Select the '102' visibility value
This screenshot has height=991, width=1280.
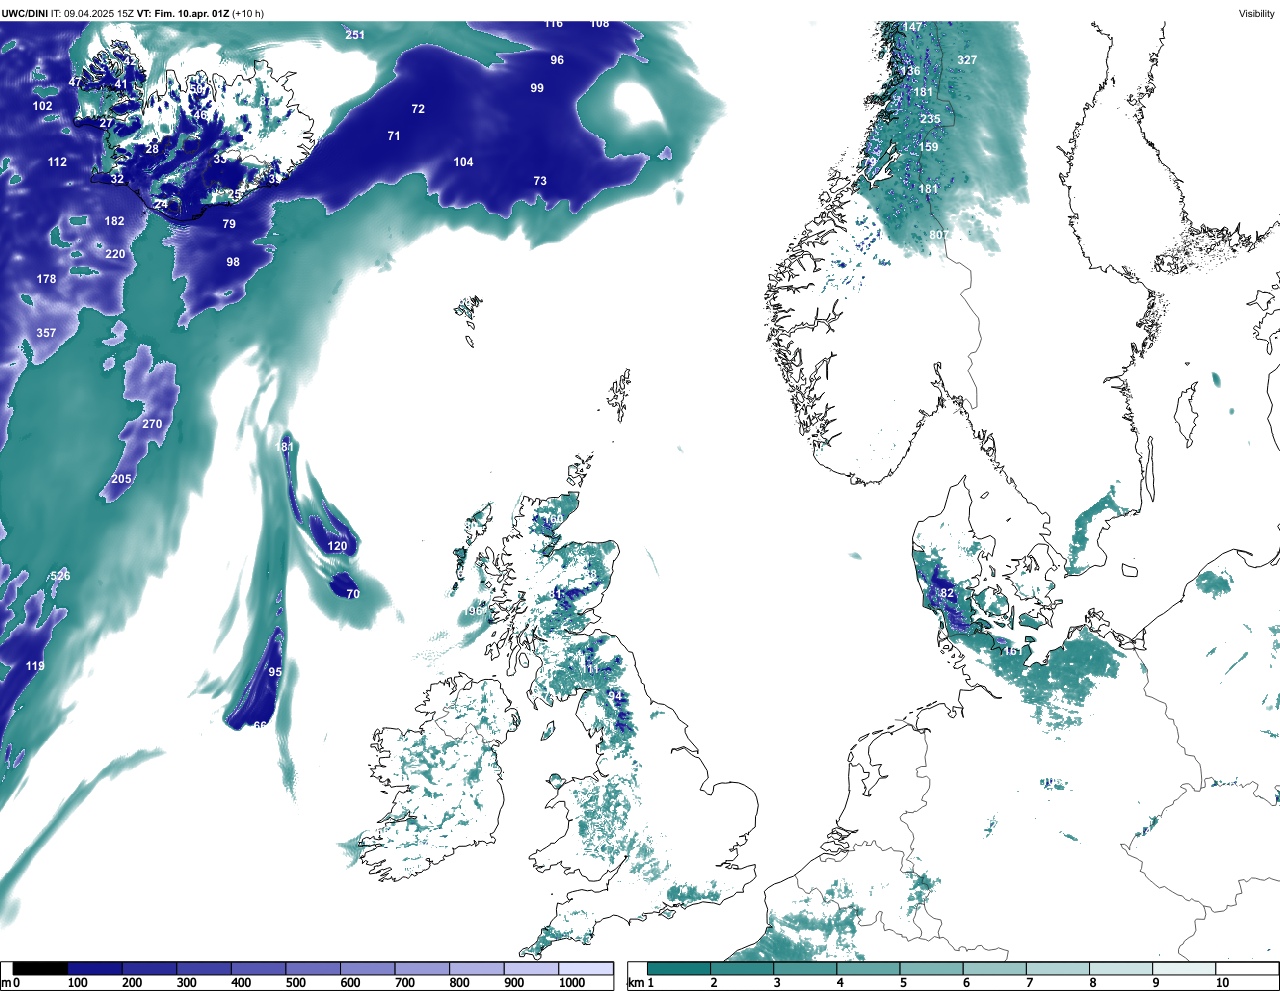42,106
